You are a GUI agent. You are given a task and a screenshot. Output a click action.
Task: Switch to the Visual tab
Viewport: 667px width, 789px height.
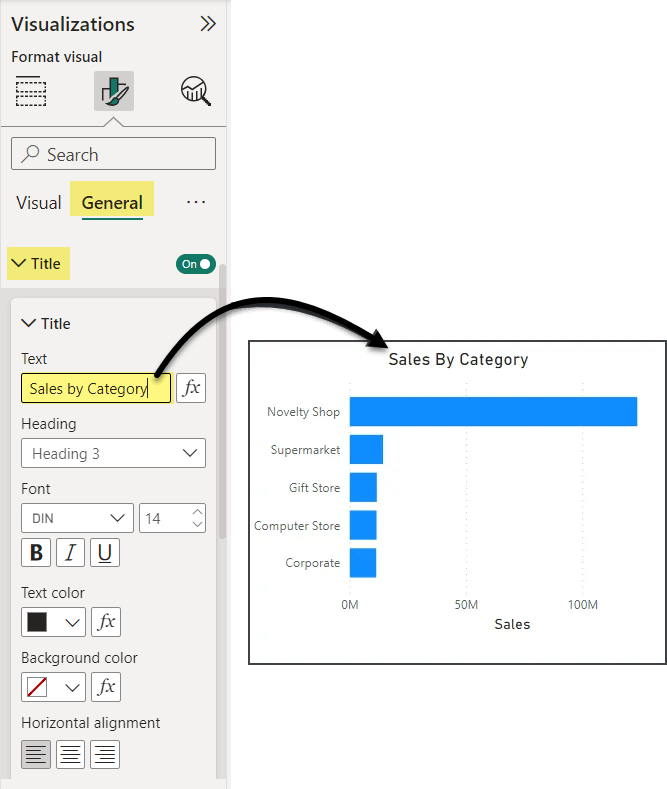pos(39,203)
